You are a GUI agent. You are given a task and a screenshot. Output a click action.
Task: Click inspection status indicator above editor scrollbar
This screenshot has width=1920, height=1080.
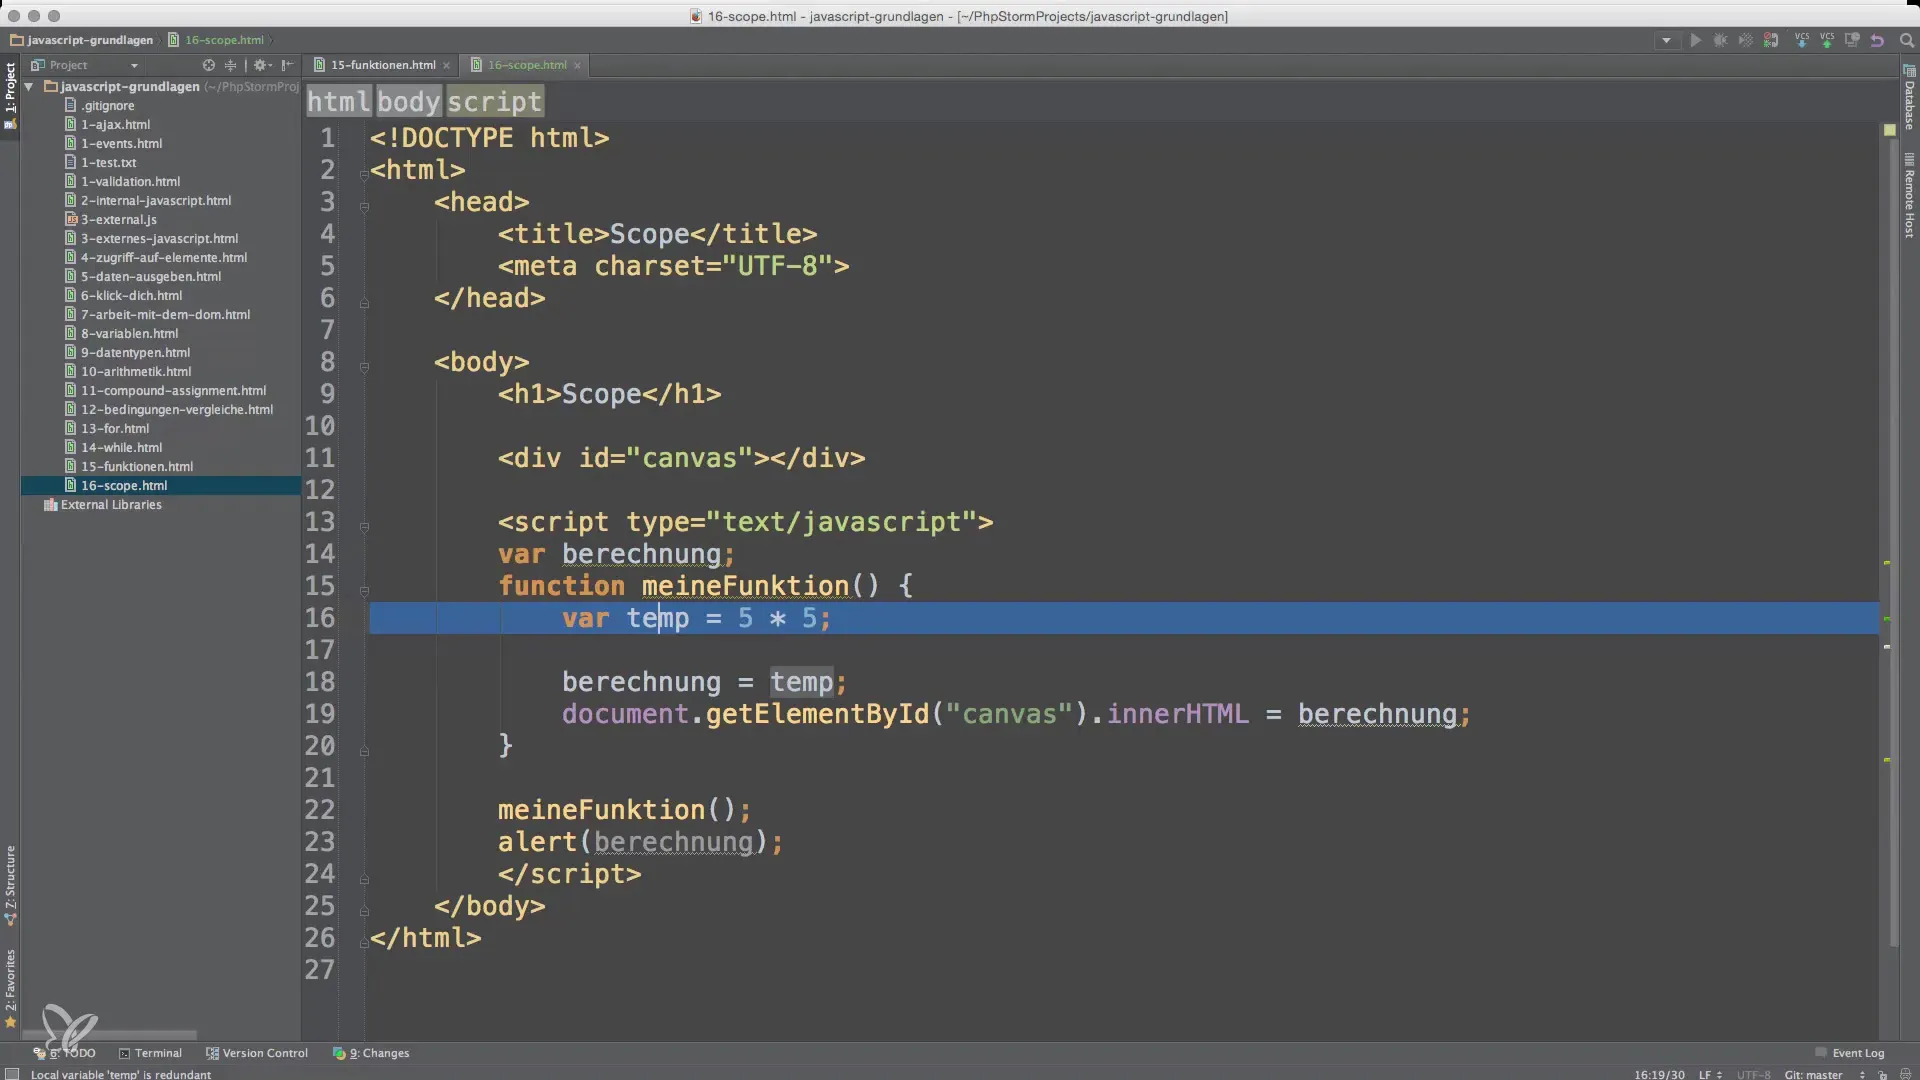click(1890, 130)
